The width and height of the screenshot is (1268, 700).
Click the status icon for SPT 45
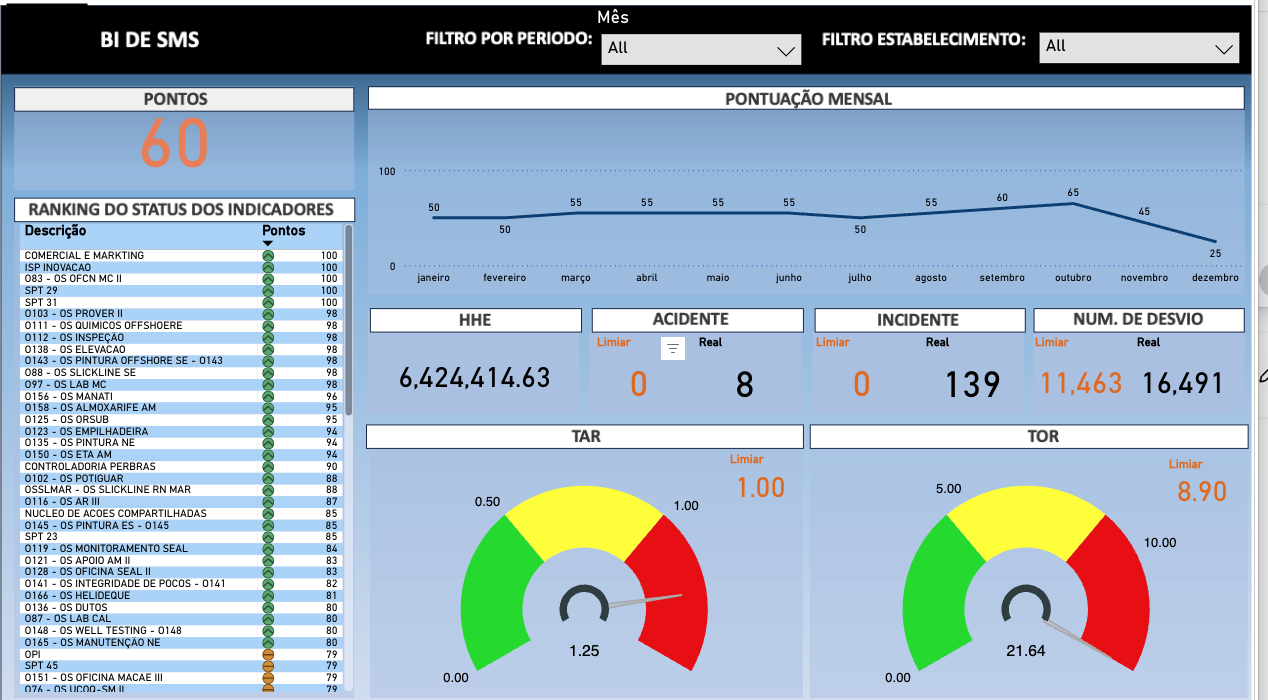point(268,666)
